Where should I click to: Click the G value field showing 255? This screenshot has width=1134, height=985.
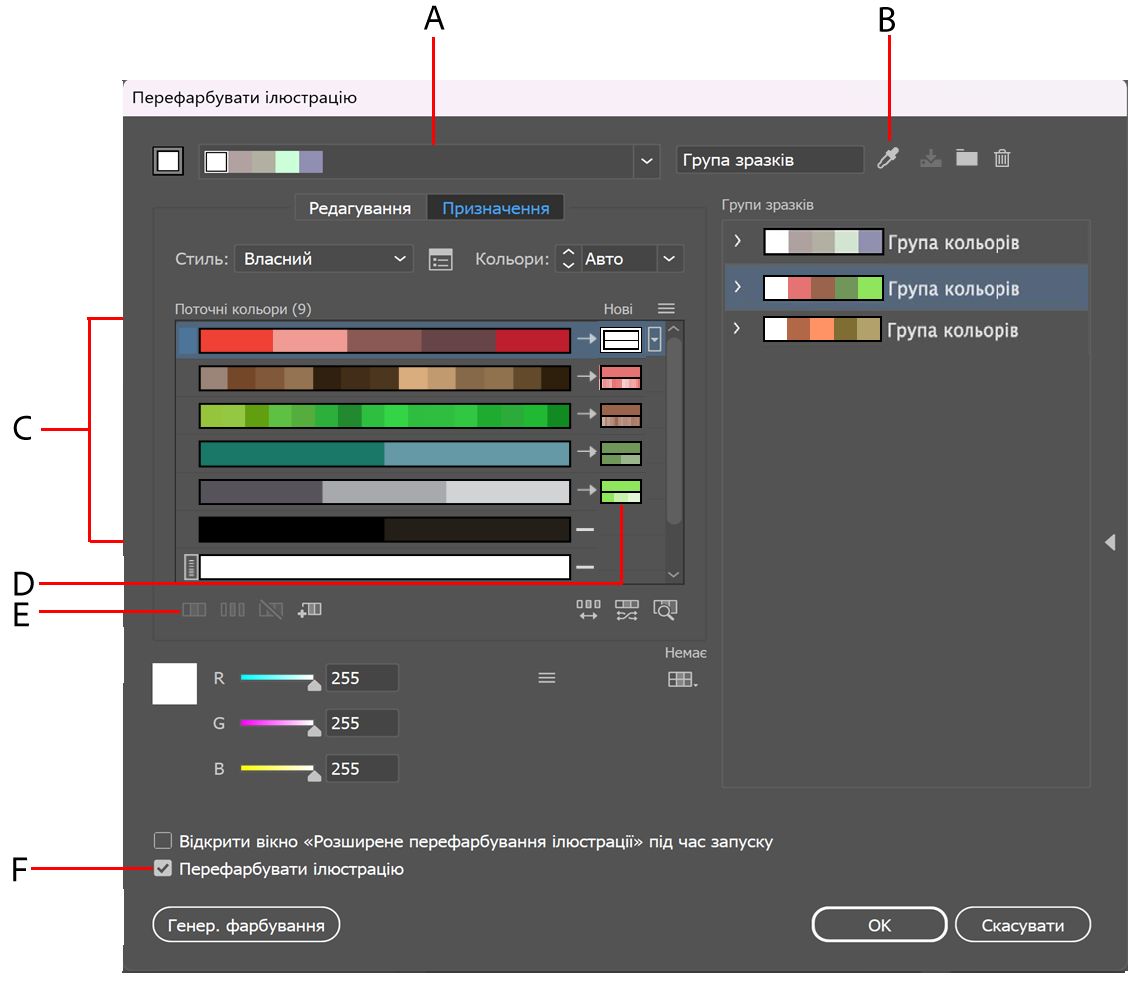point(361,723)
